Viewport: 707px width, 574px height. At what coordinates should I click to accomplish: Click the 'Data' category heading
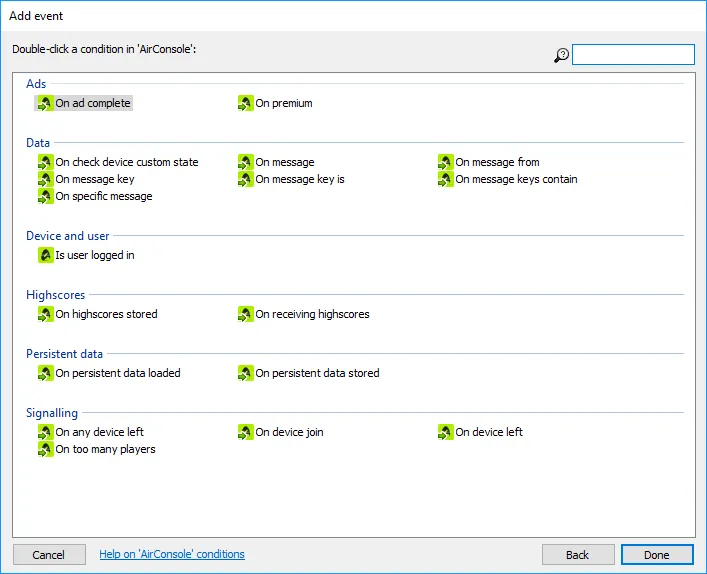click(38, 143)
